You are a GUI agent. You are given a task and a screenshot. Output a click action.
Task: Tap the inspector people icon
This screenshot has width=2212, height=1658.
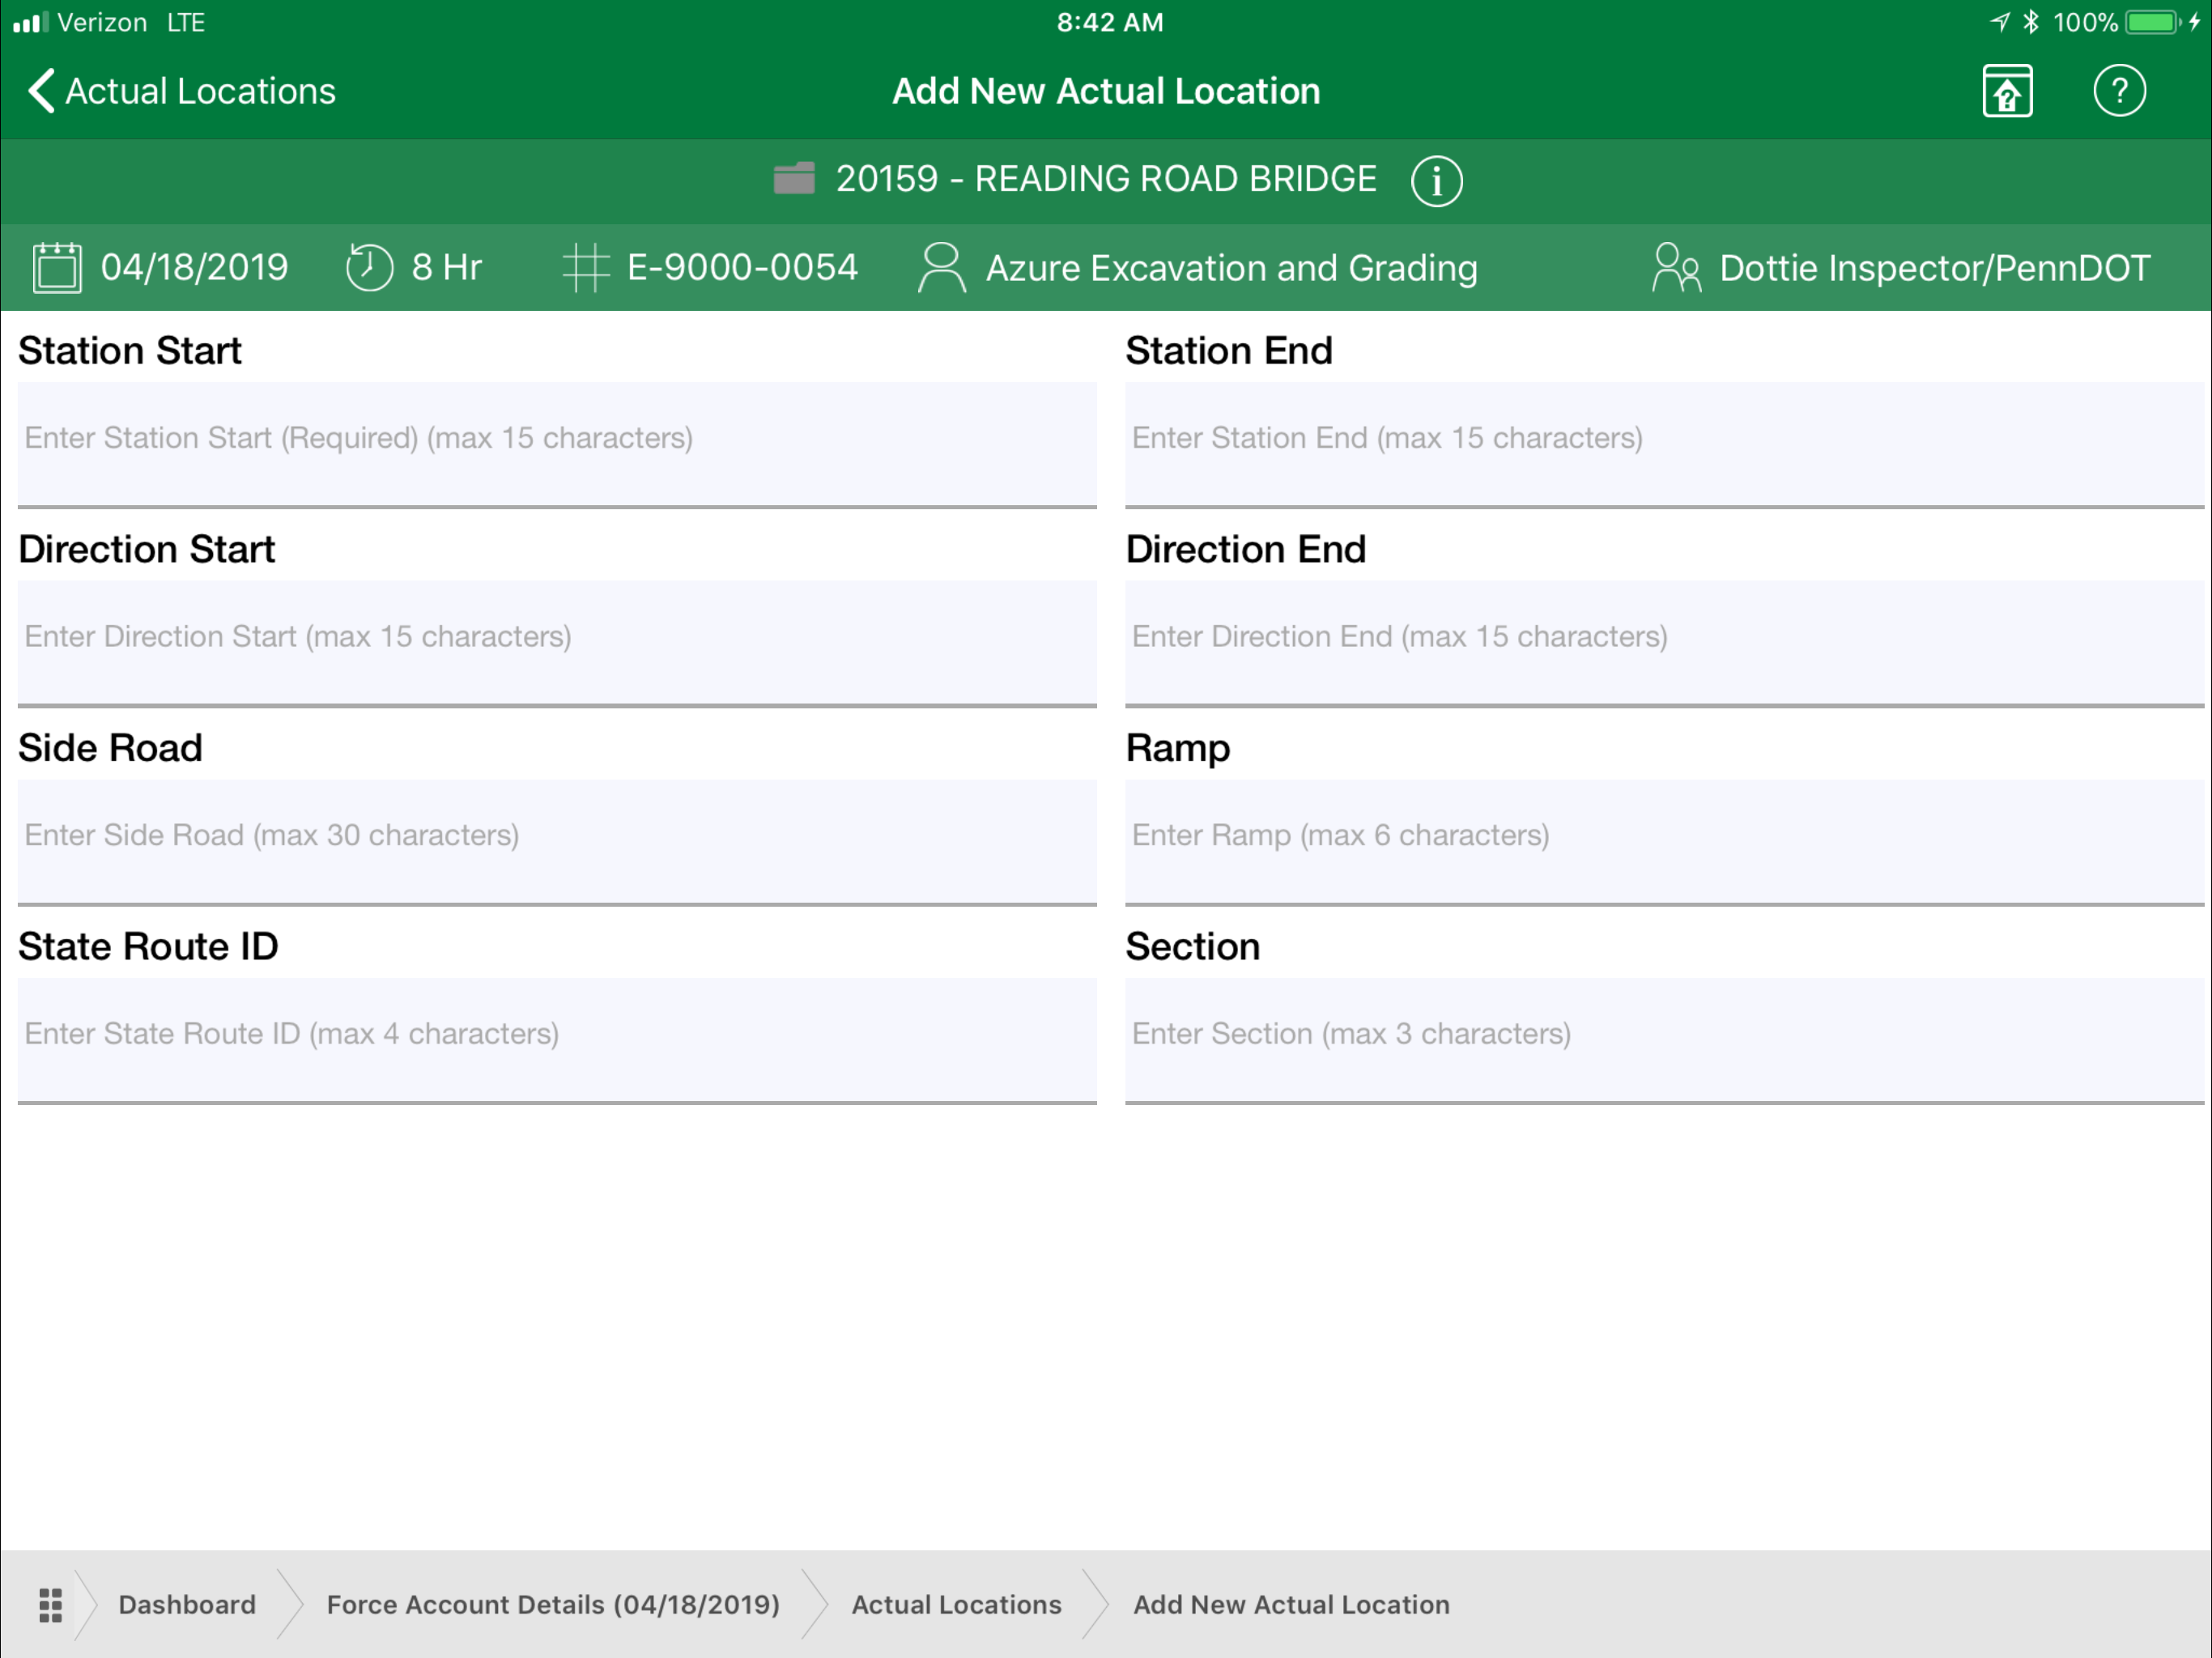click(1676, 267)
